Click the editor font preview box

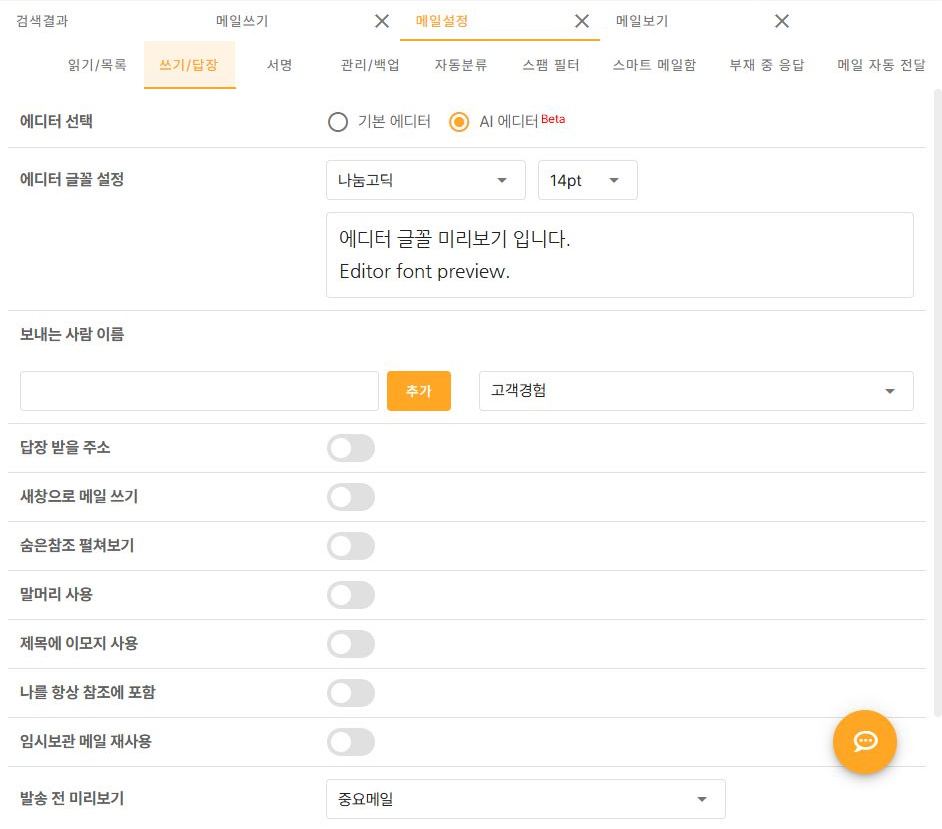click(x=620, y=255)
